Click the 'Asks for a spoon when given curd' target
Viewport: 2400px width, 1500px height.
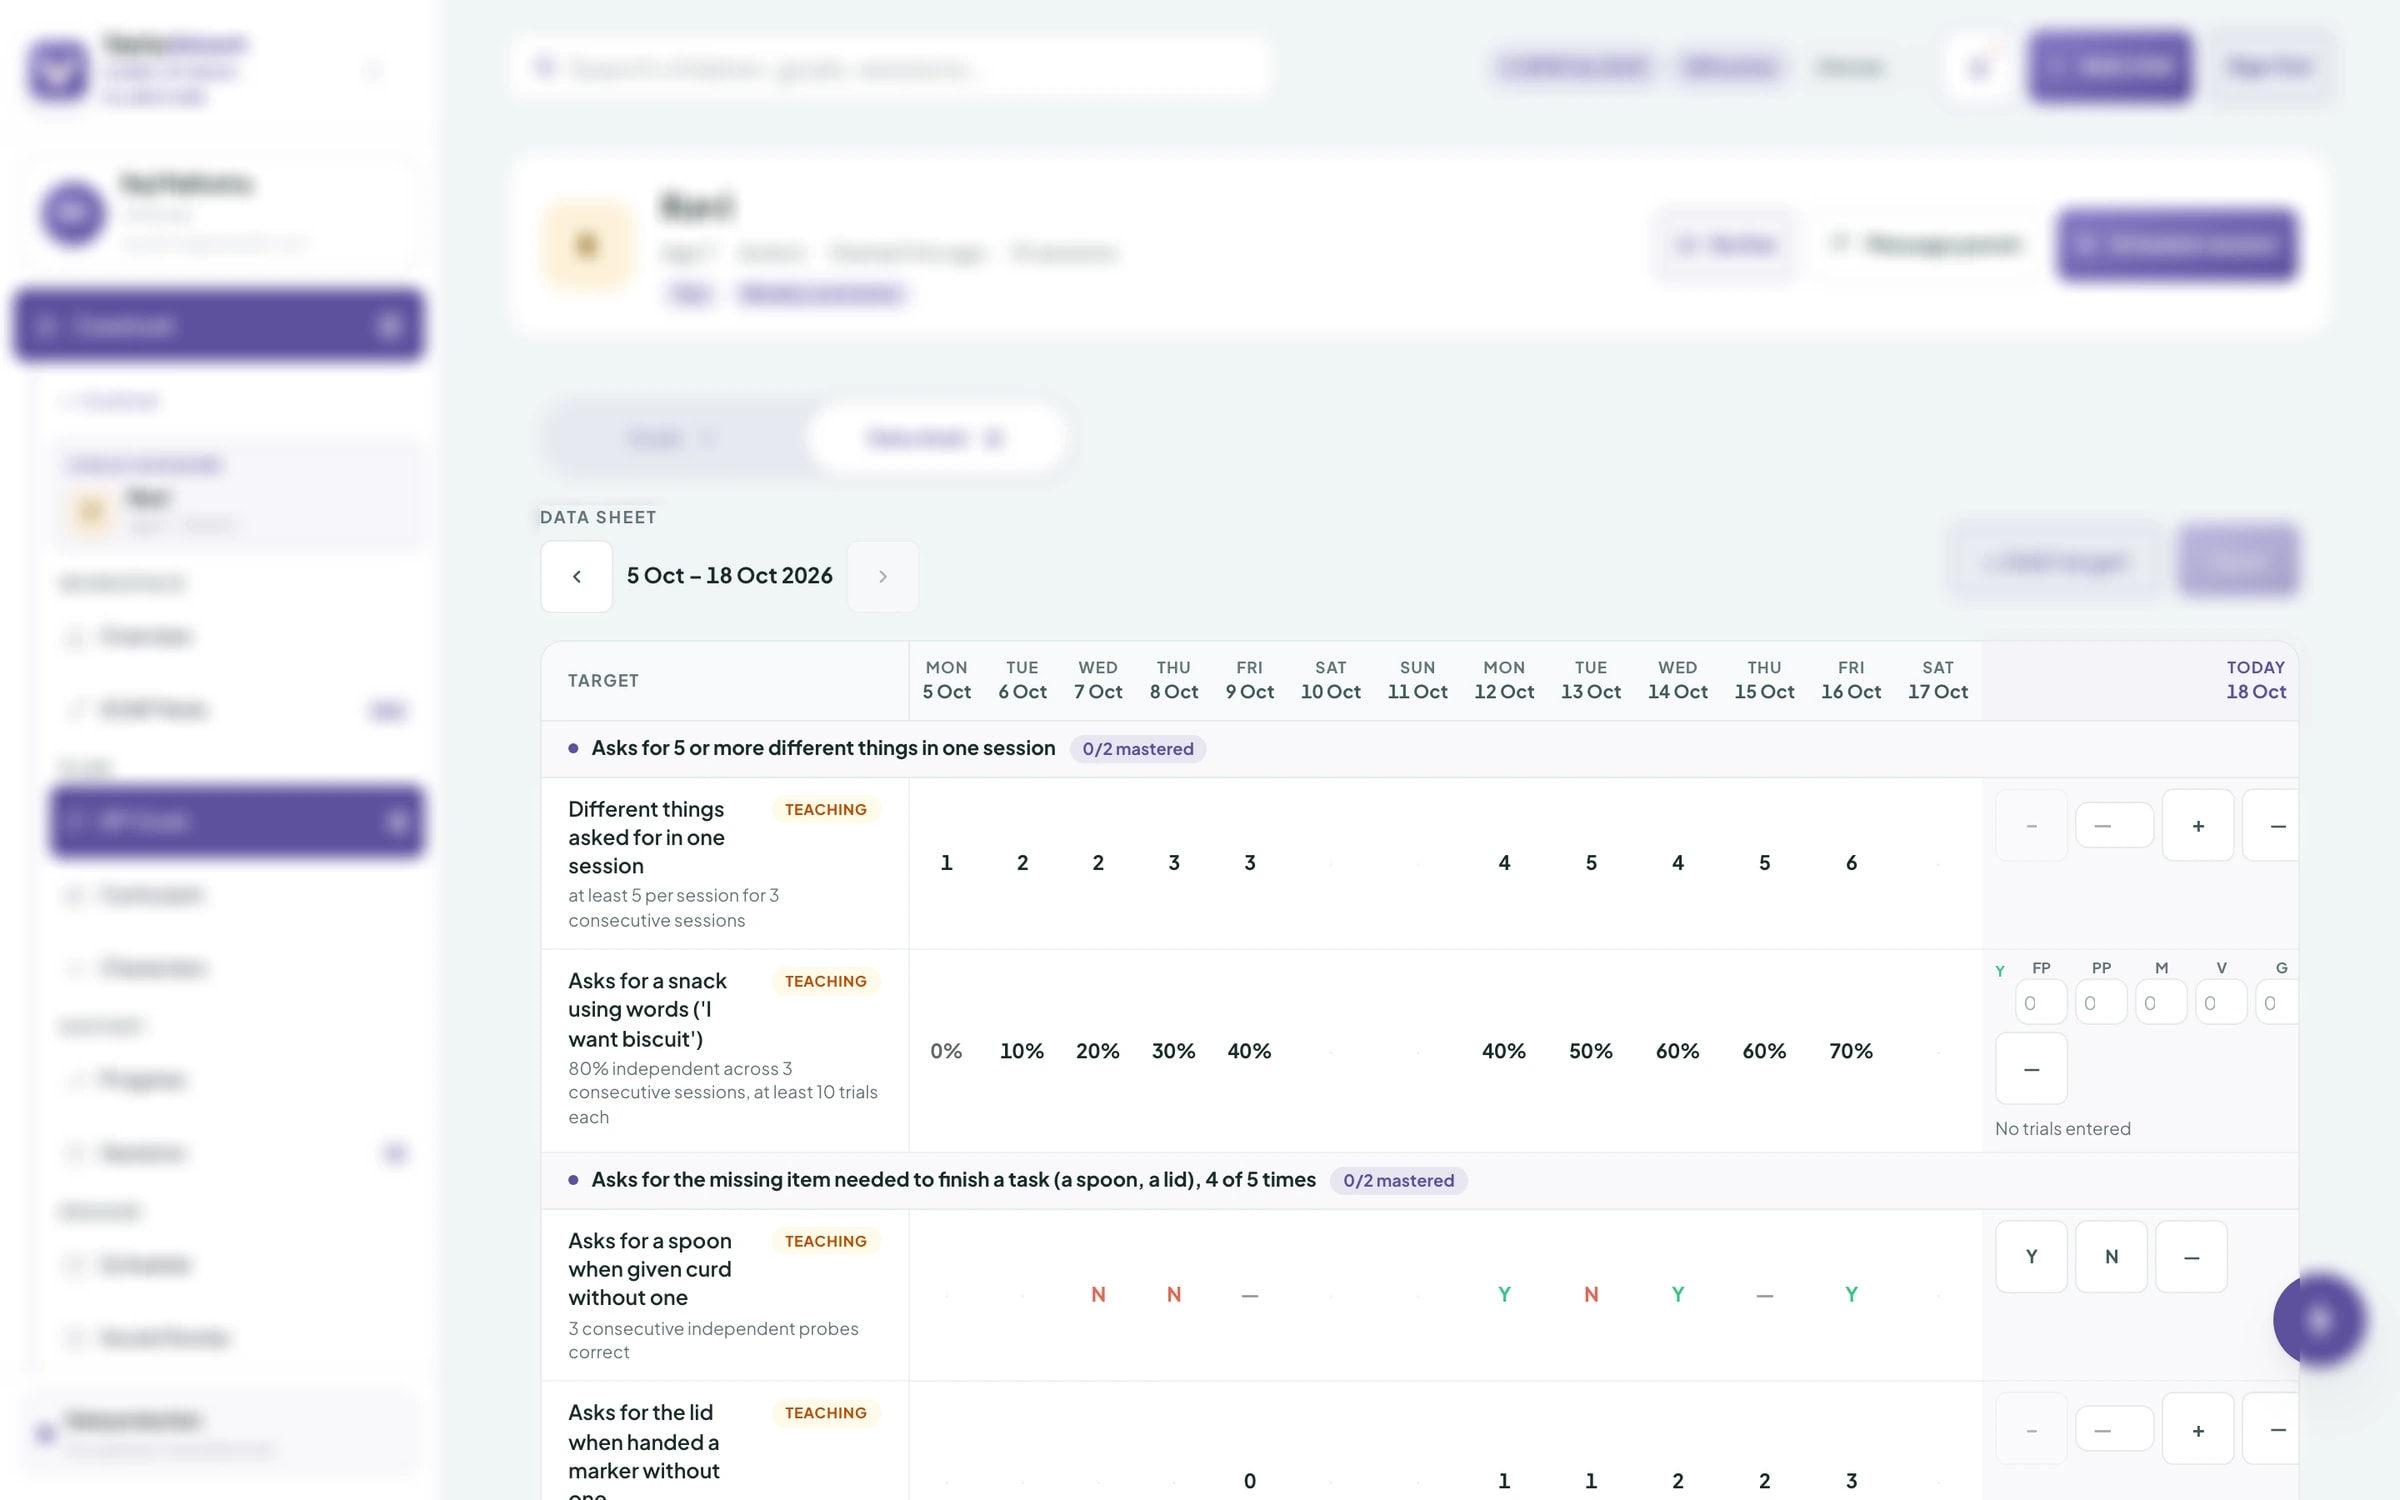(650, 1270)
